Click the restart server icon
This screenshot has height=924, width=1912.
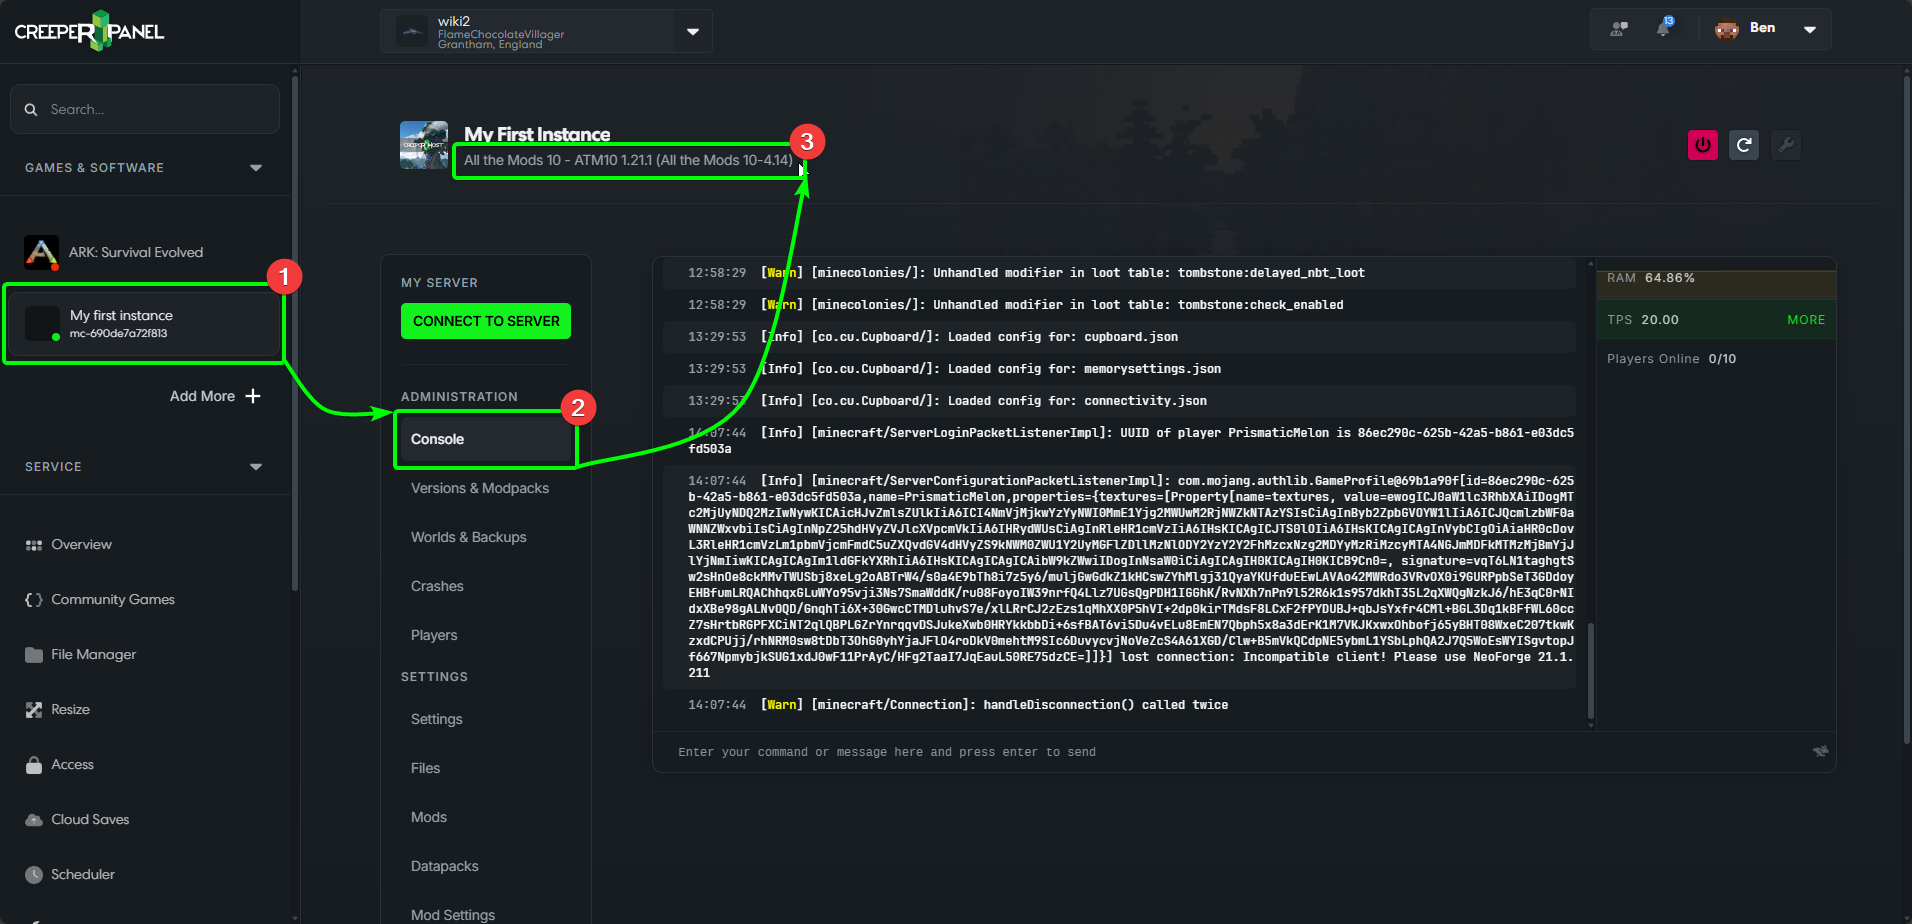(x=1744, y=145)
